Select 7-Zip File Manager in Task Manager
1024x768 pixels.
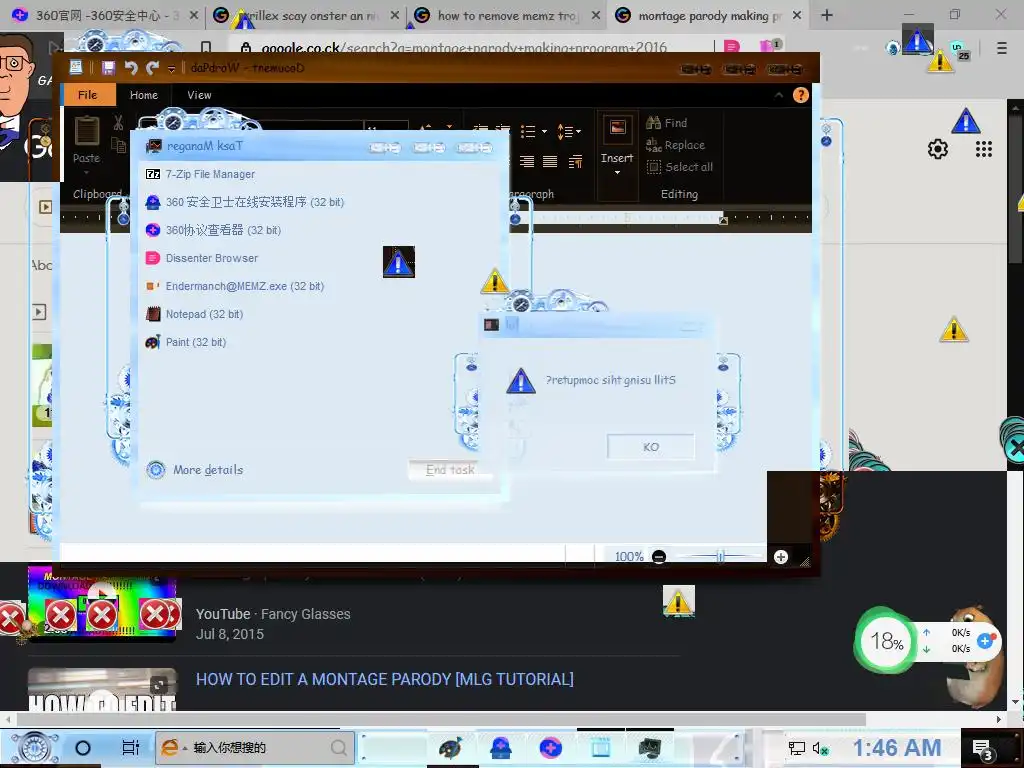point(322,174)
